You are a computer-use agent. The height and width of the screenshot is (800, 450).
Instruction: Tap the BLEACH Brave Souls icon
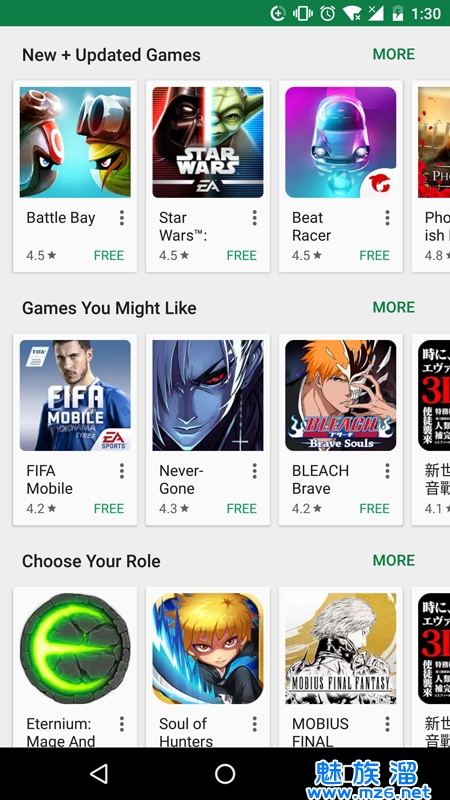[340, 395]
